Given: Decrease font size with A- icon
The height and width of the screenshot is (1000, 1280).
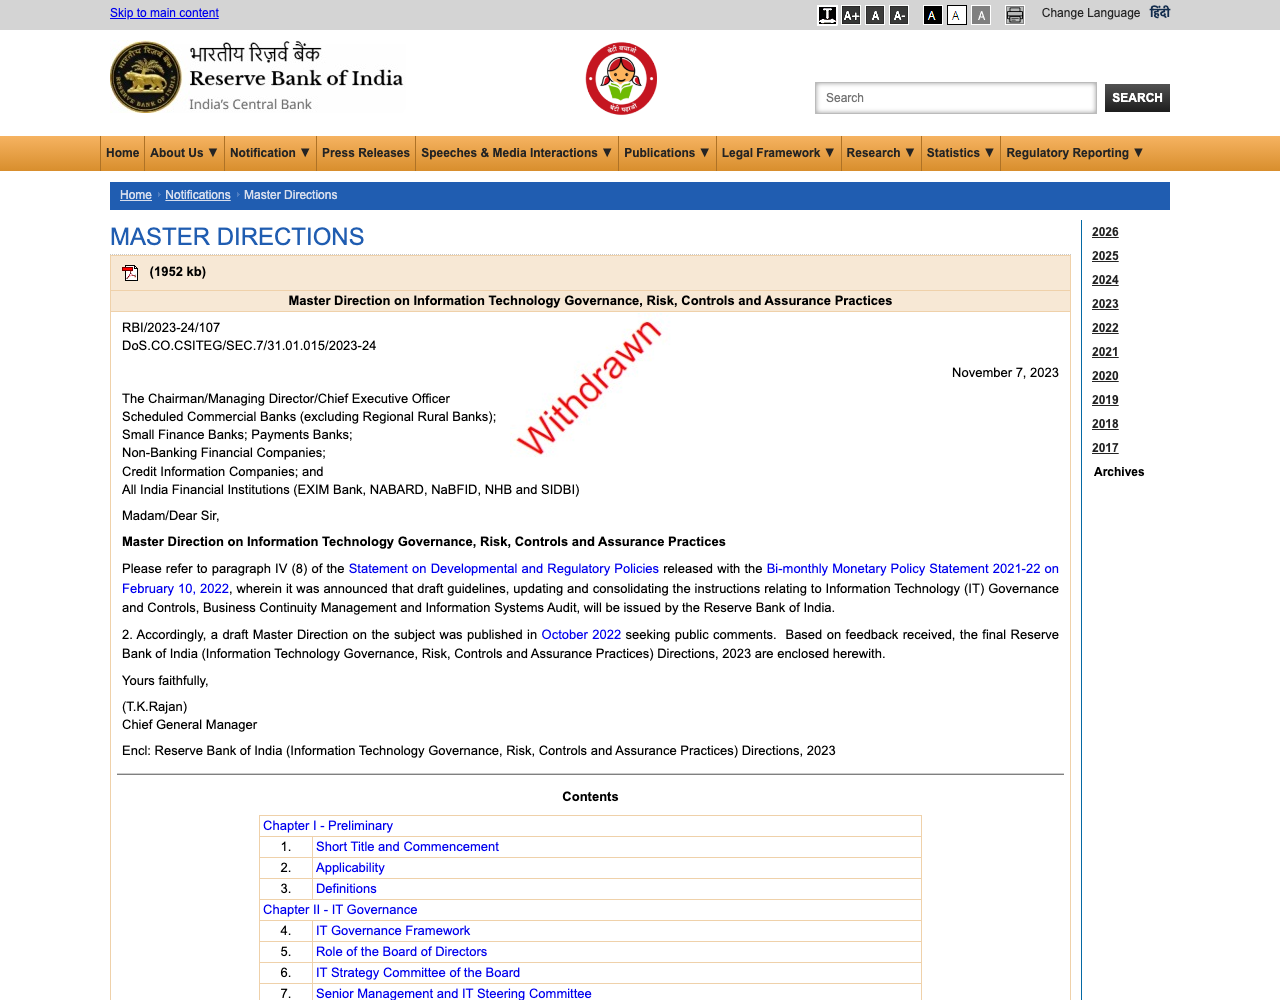Looking at the screenshot, I should 899,15.
